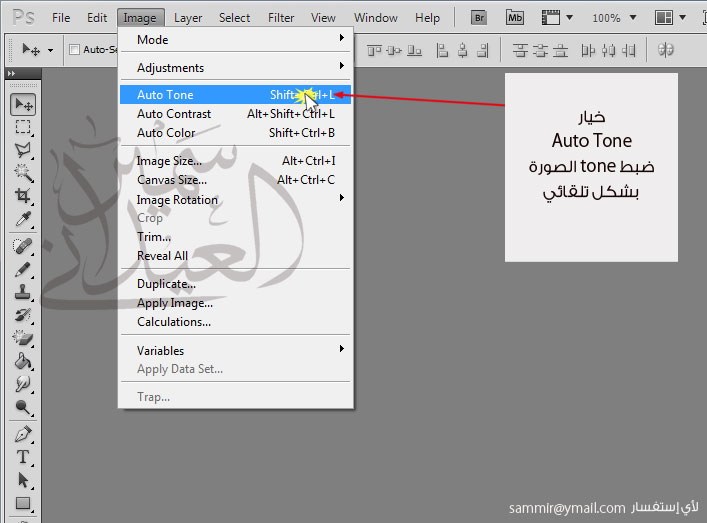Launch Bridge with the Br icon
The image size is (707, 523).
click(x=479, y=18)
